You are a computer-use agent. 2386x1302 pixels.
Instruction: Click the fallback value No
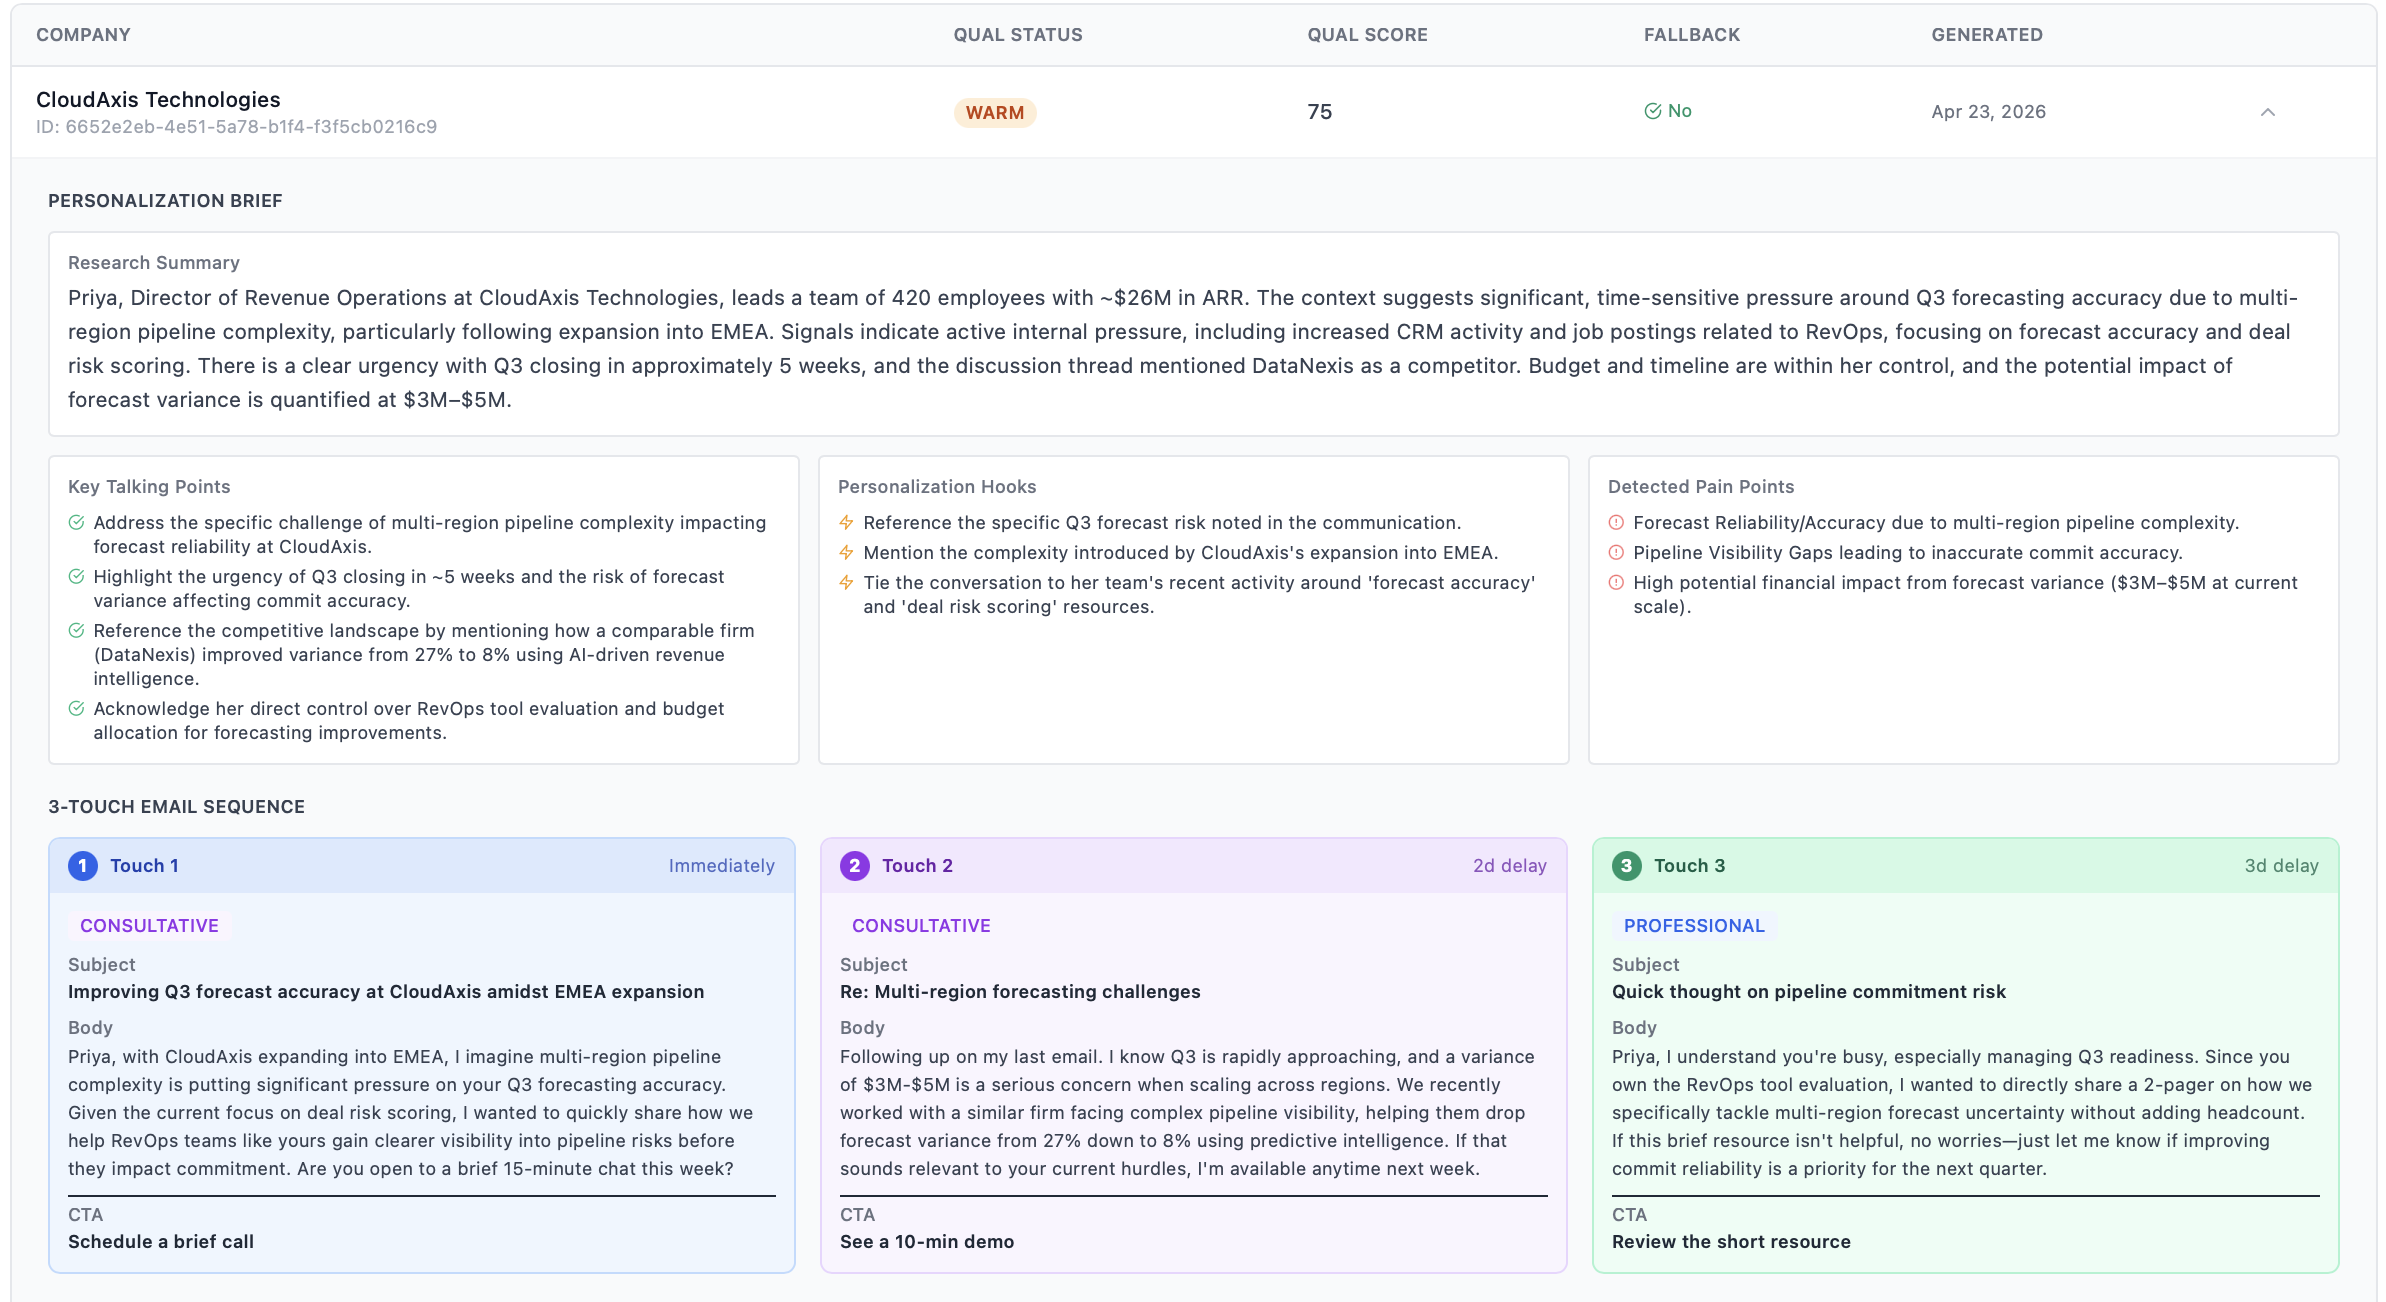pyautogui.click(x=1680, y=111)
